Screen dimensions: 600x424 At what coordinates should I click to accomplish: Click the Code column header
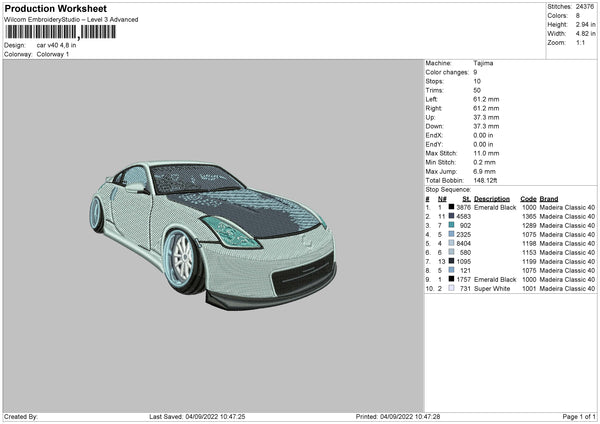click(529, 198)
